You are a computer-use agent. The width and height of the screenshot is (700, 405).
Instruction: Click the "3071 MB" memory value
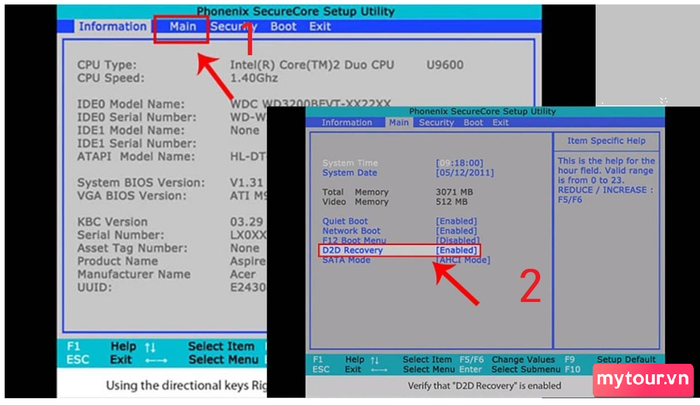454,192
